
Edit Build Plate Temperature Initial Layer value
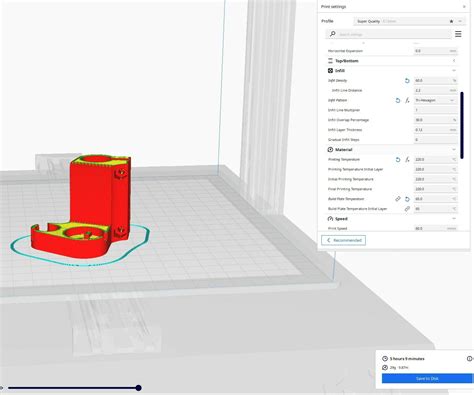coord(435,209)
